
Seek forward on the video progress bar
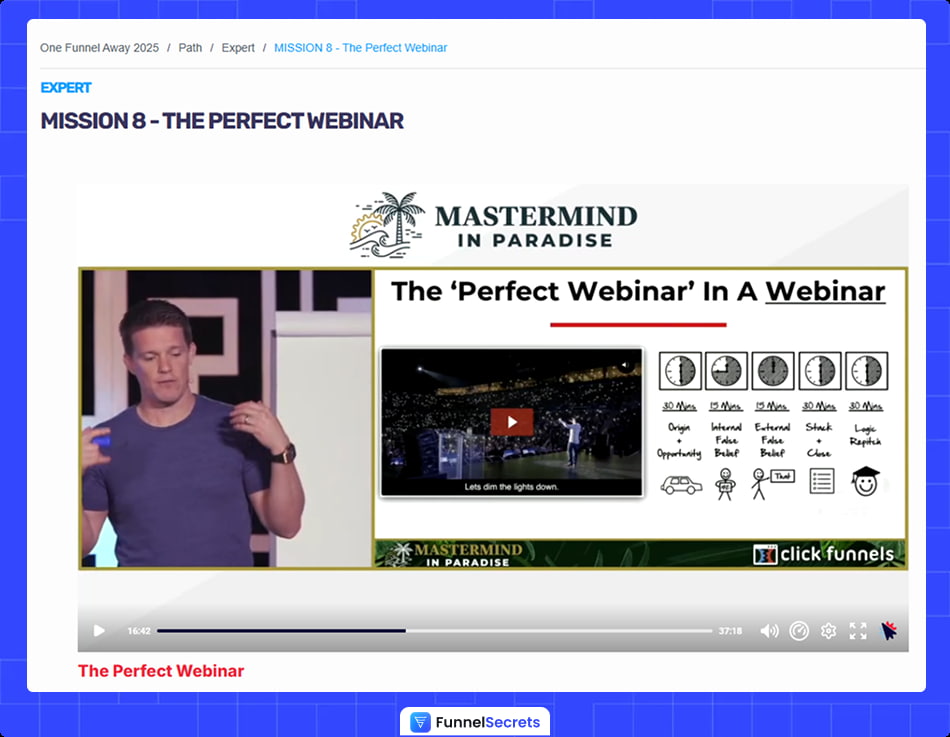pyautogui.click(x=550, y=630)
